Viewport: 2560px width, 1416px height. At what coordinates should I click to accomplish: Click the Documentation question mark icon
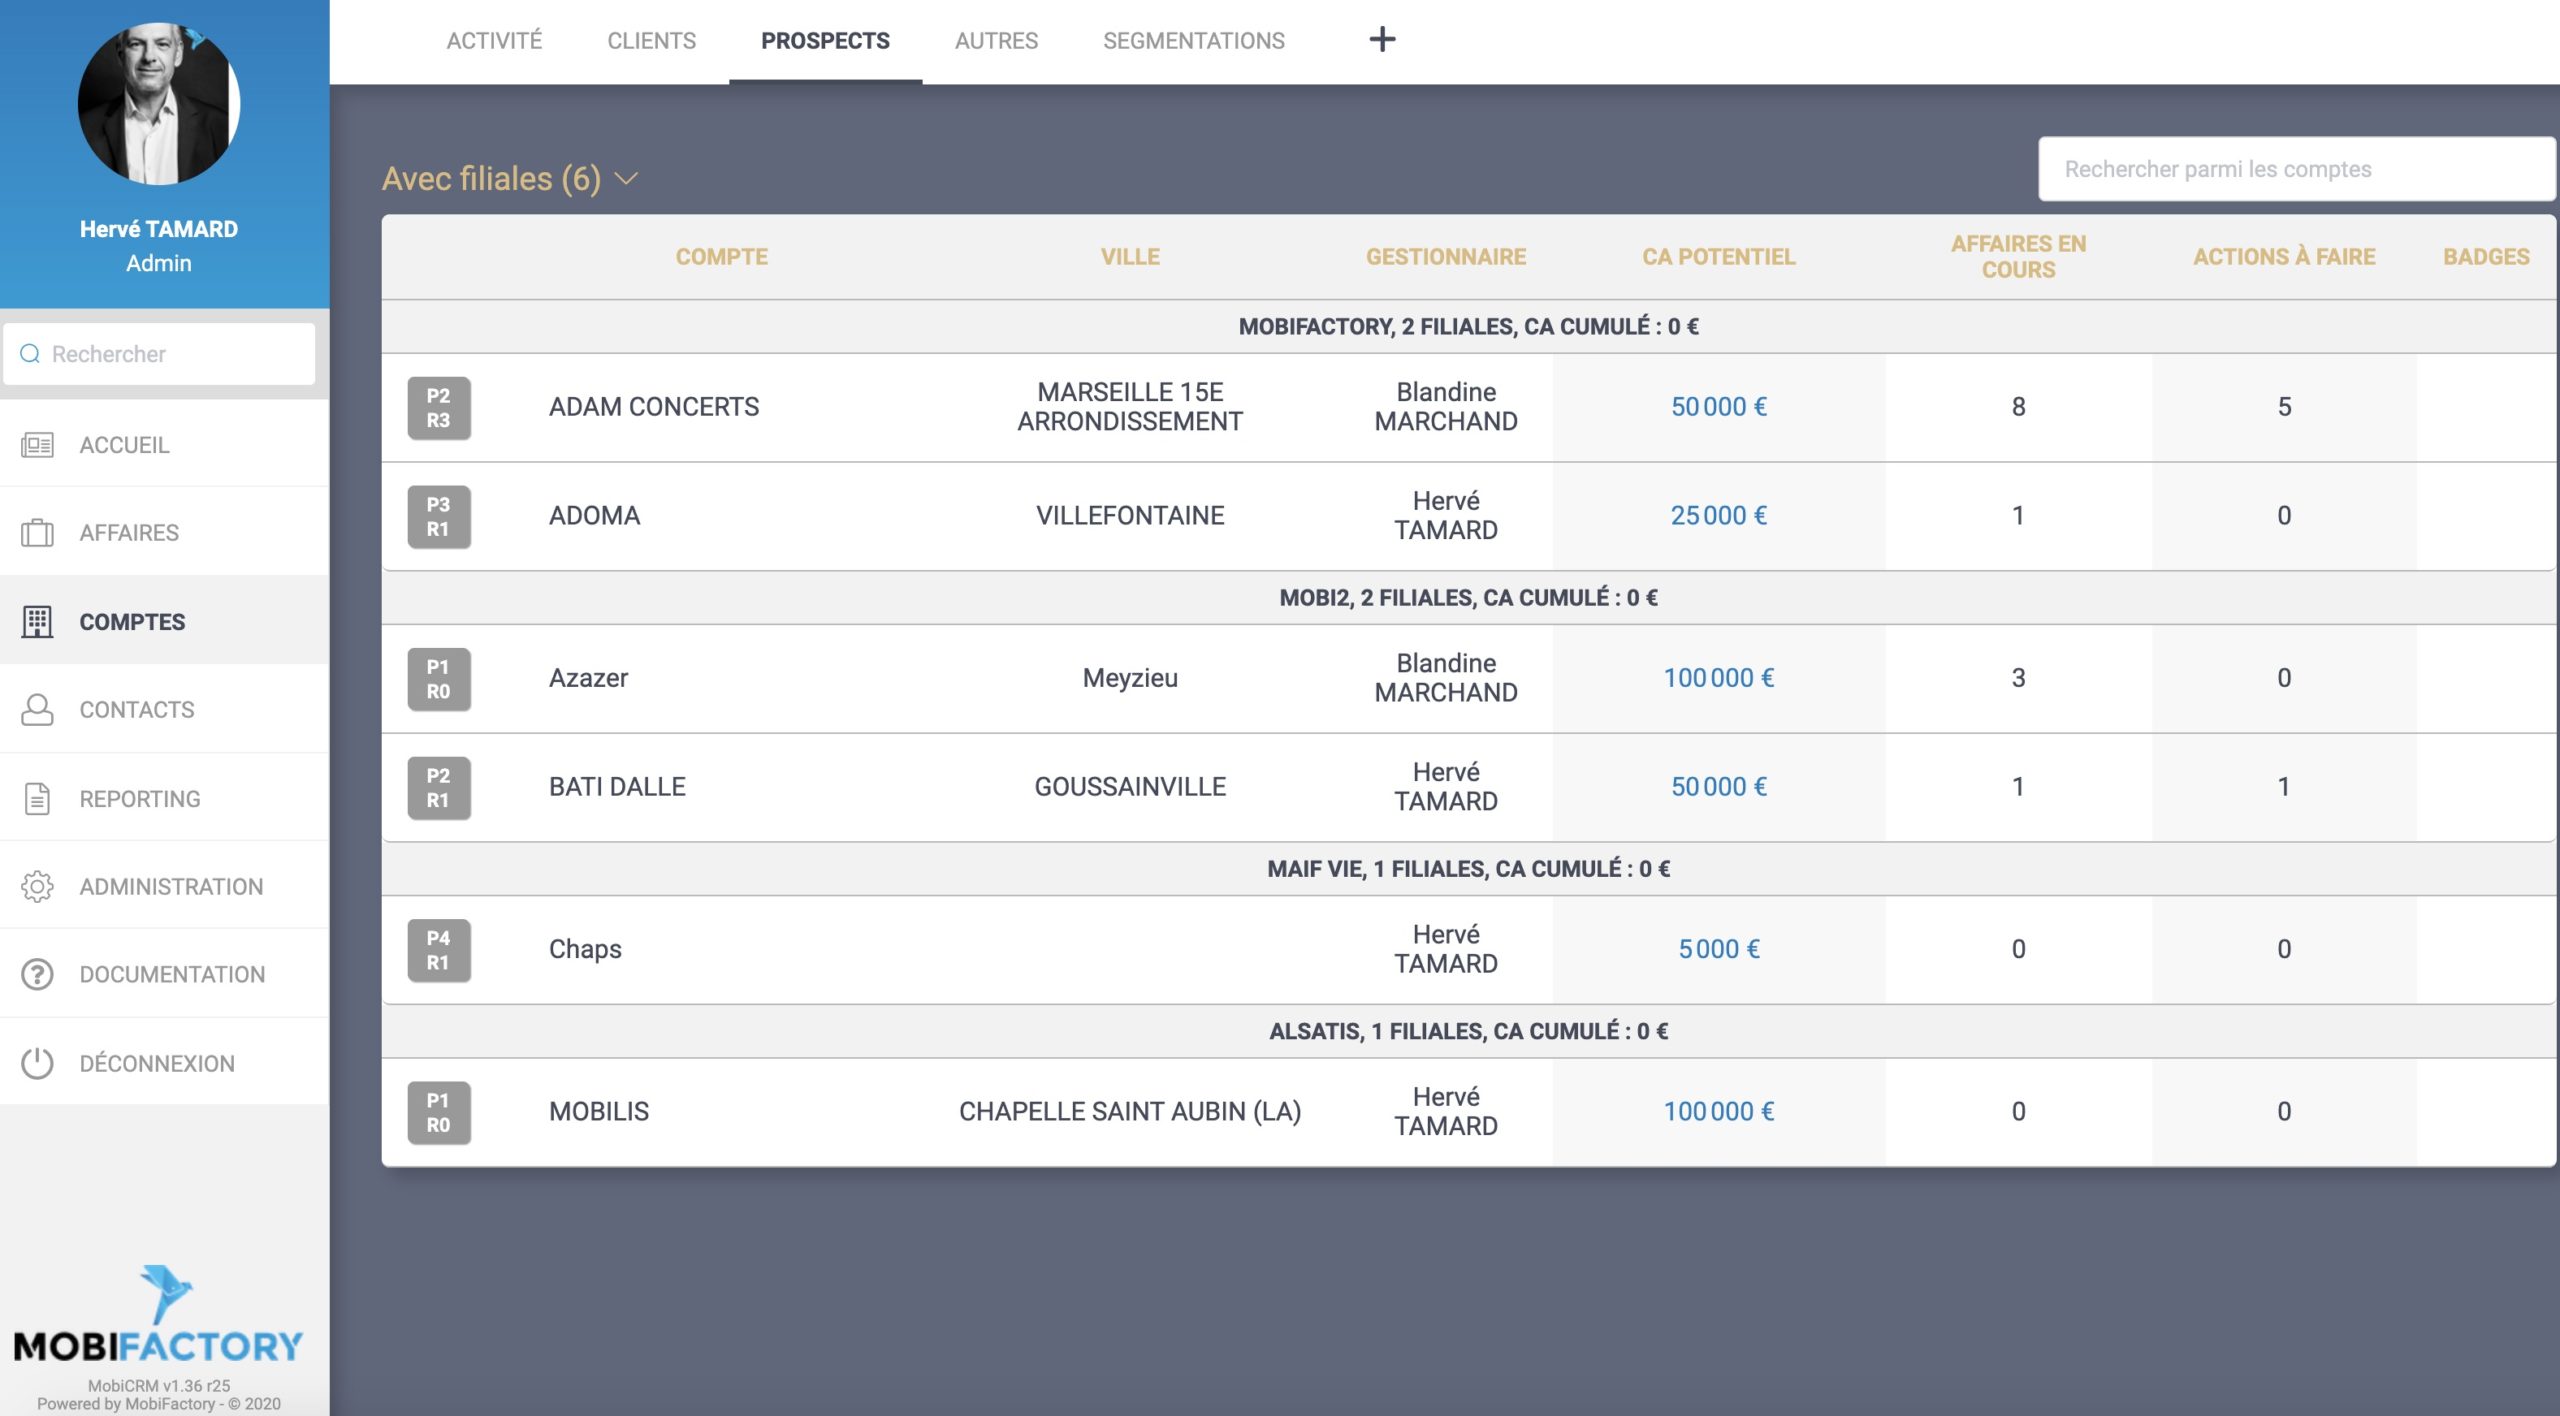point(37,975)
